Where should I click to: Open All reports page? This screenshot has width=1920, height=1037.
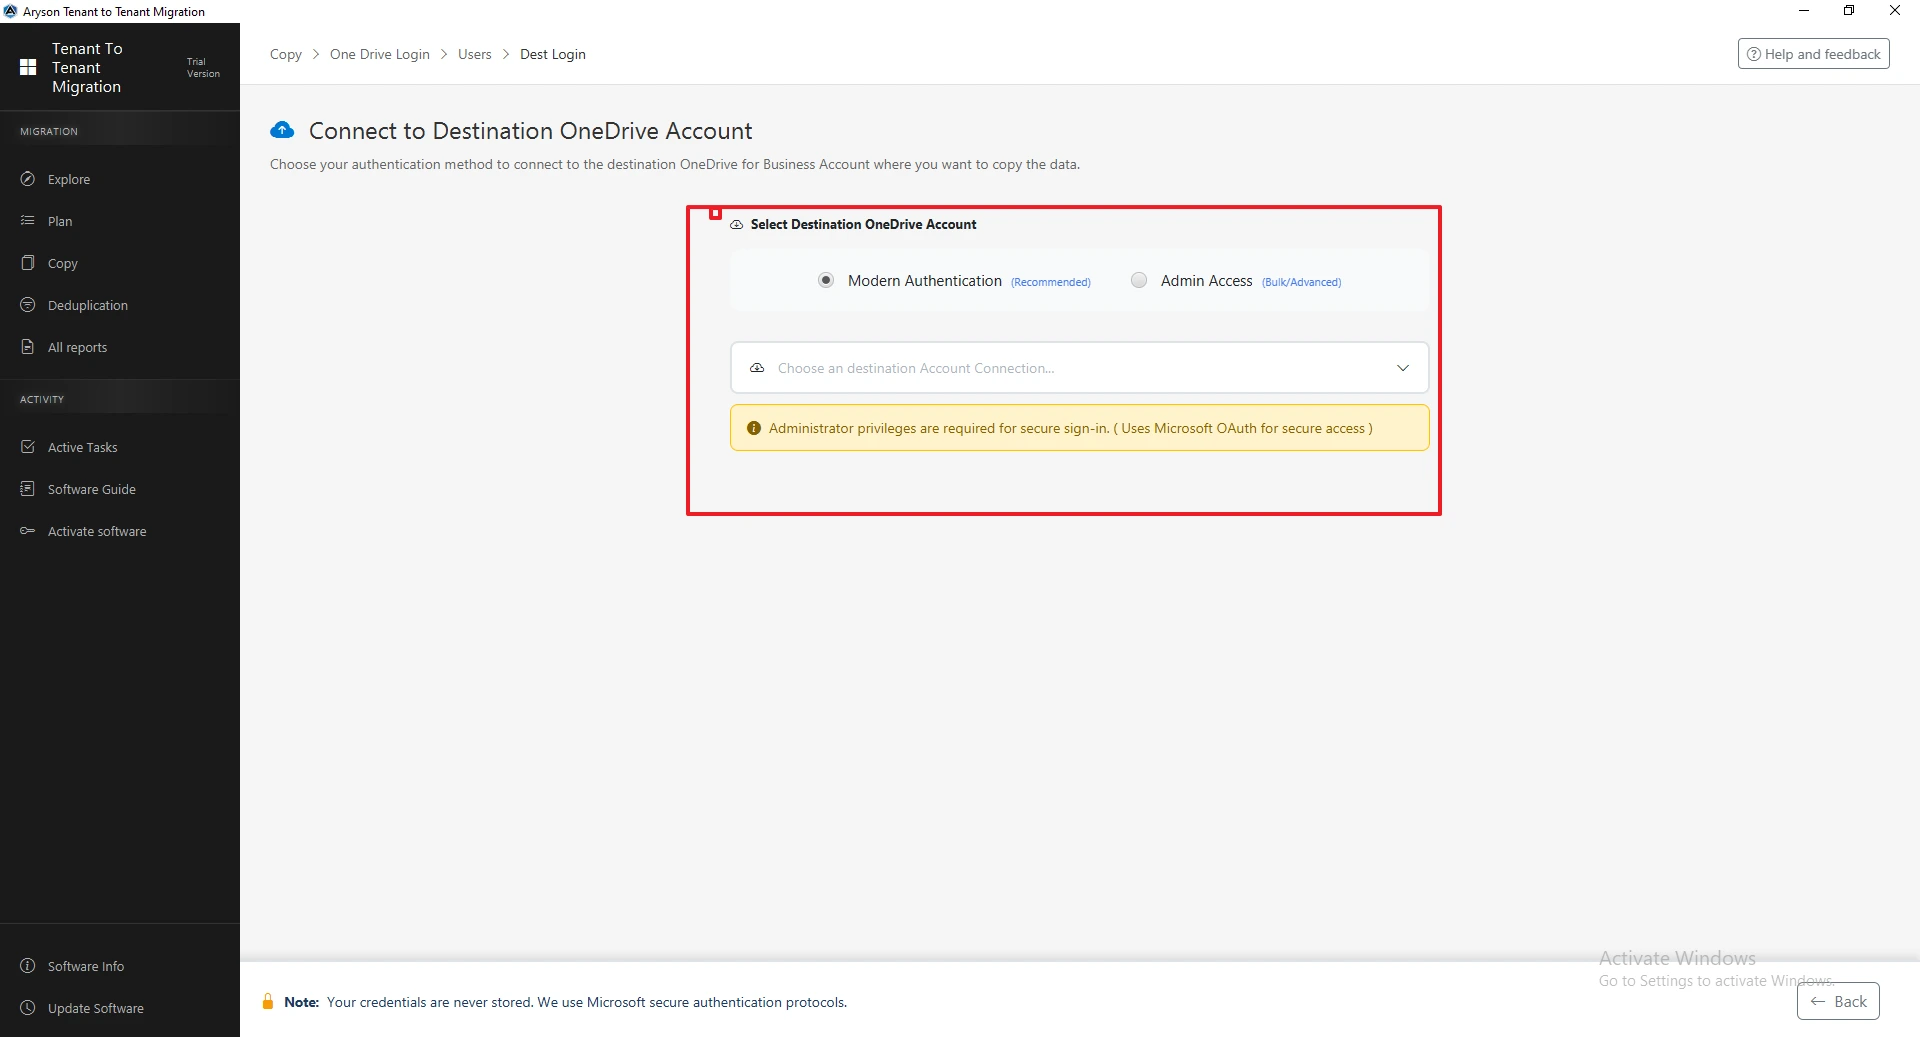(120, 347)
